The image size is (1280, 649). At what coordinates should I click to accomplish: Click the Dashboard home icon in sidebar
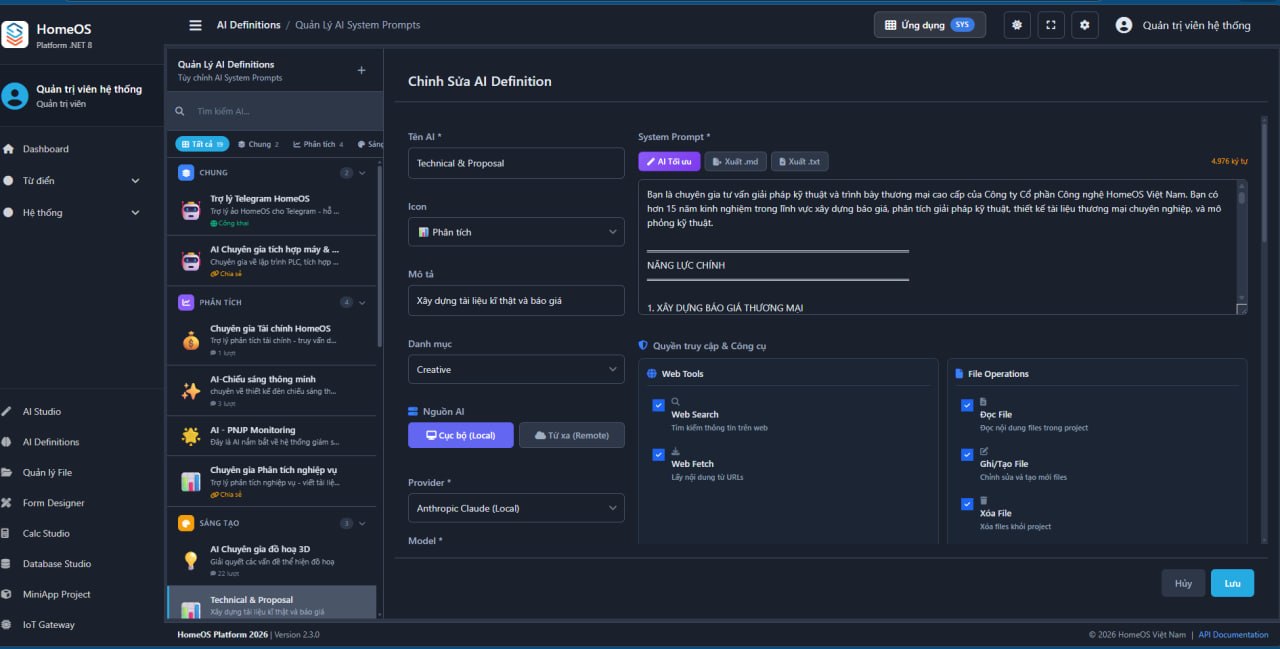click(x=8, y=149)
